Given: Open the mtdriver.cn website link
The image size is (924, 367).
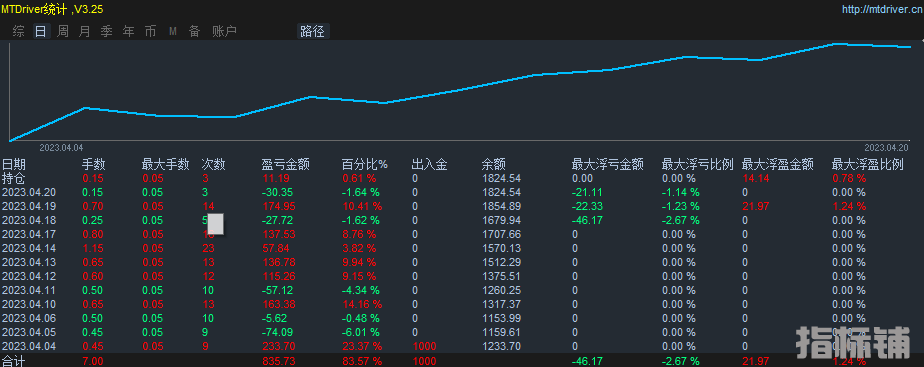Looking at the screenshot, I should point(882,9).
